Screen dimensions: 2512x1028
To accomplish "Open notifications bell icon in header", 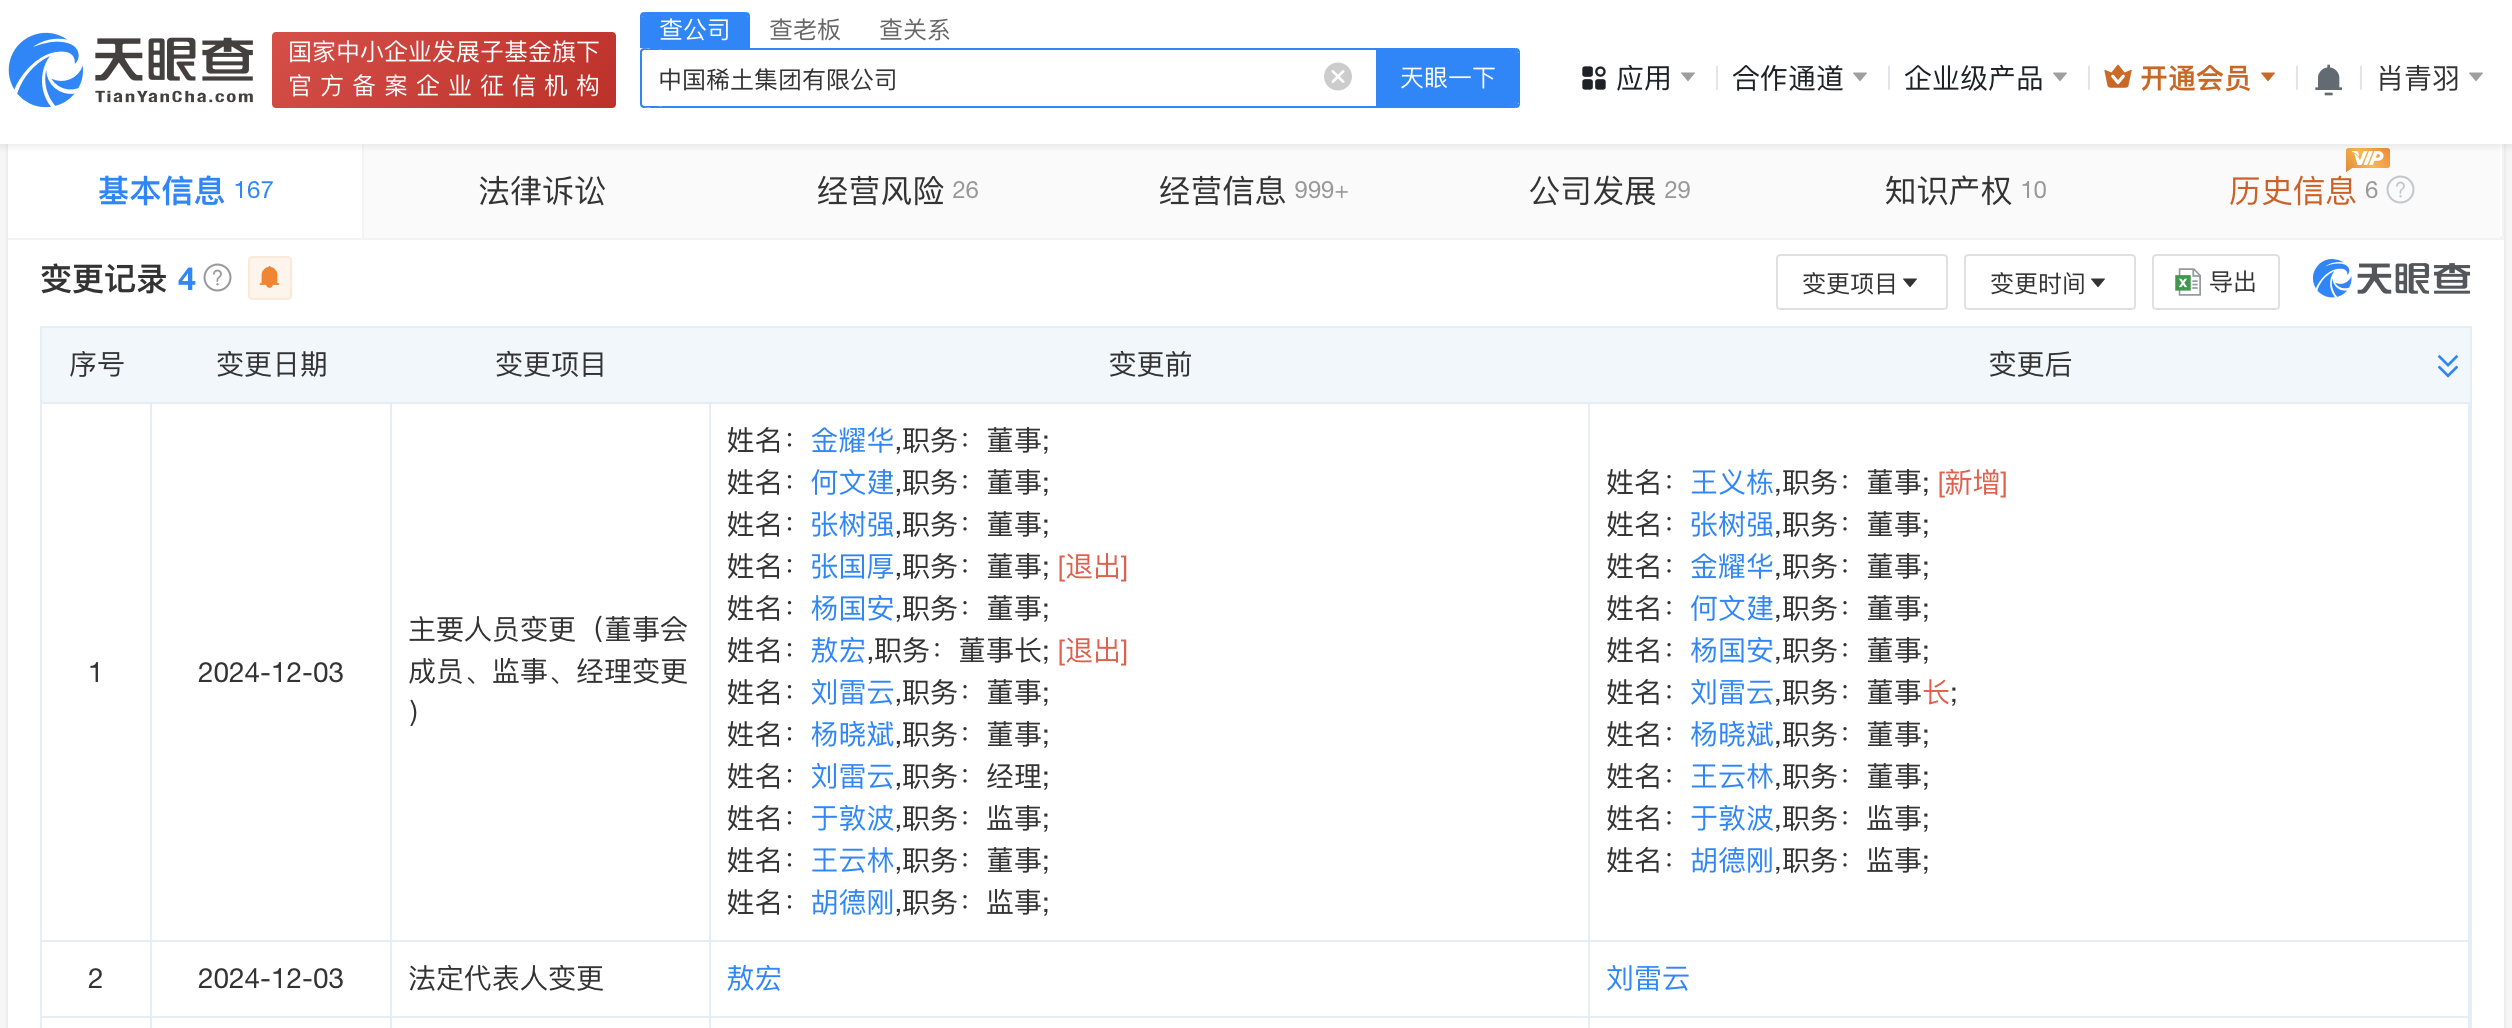I will pyautogui.click(x=2328, y=79).
